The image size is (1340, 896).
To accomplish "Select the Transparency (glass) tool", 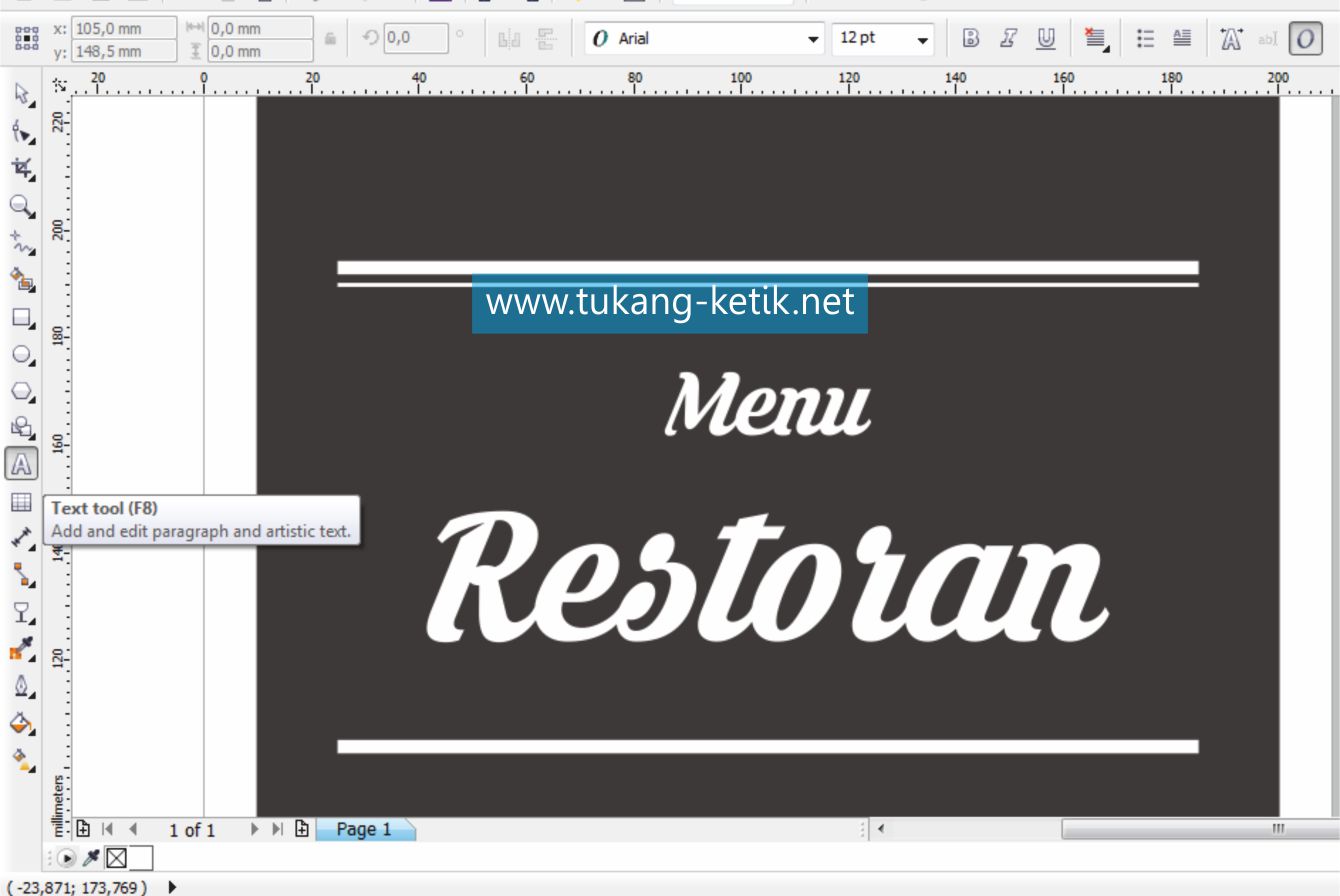I will 22,612.
